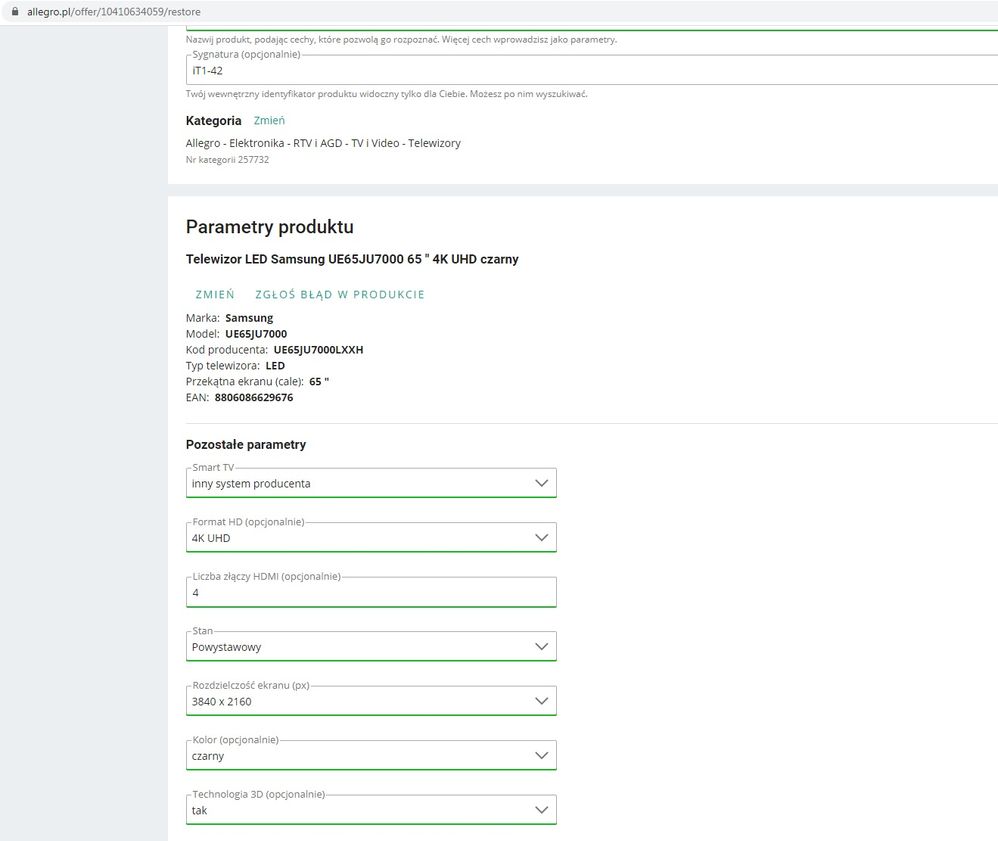Click the Pozostałe parametry heading
Image resolution: width=998 pixels, height=841 pixels.
pyautogui.click(x=246, y=444)
